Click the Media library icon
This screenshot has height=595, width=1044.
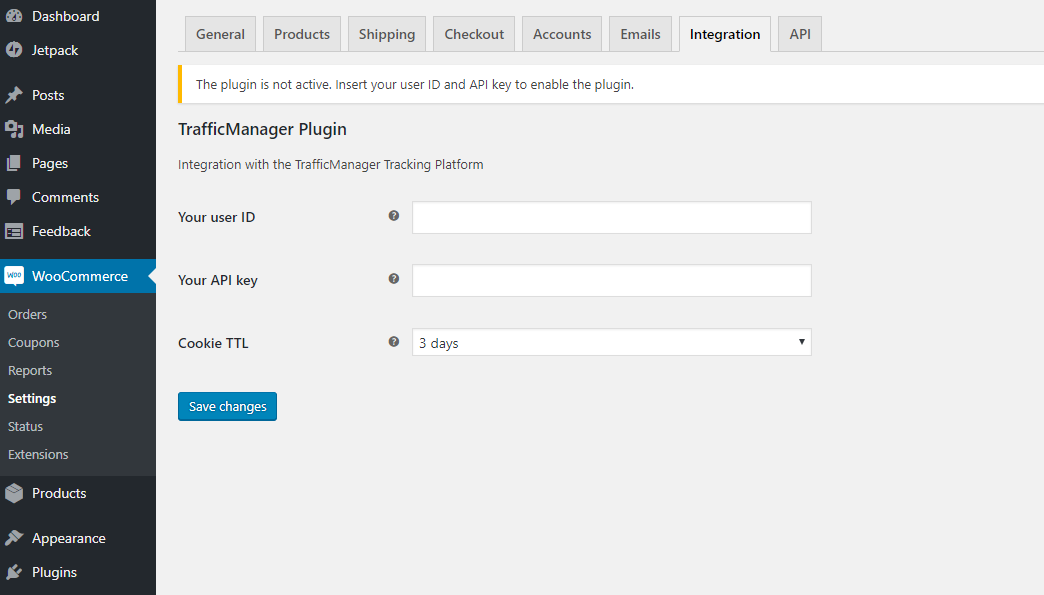click(13, 129)
